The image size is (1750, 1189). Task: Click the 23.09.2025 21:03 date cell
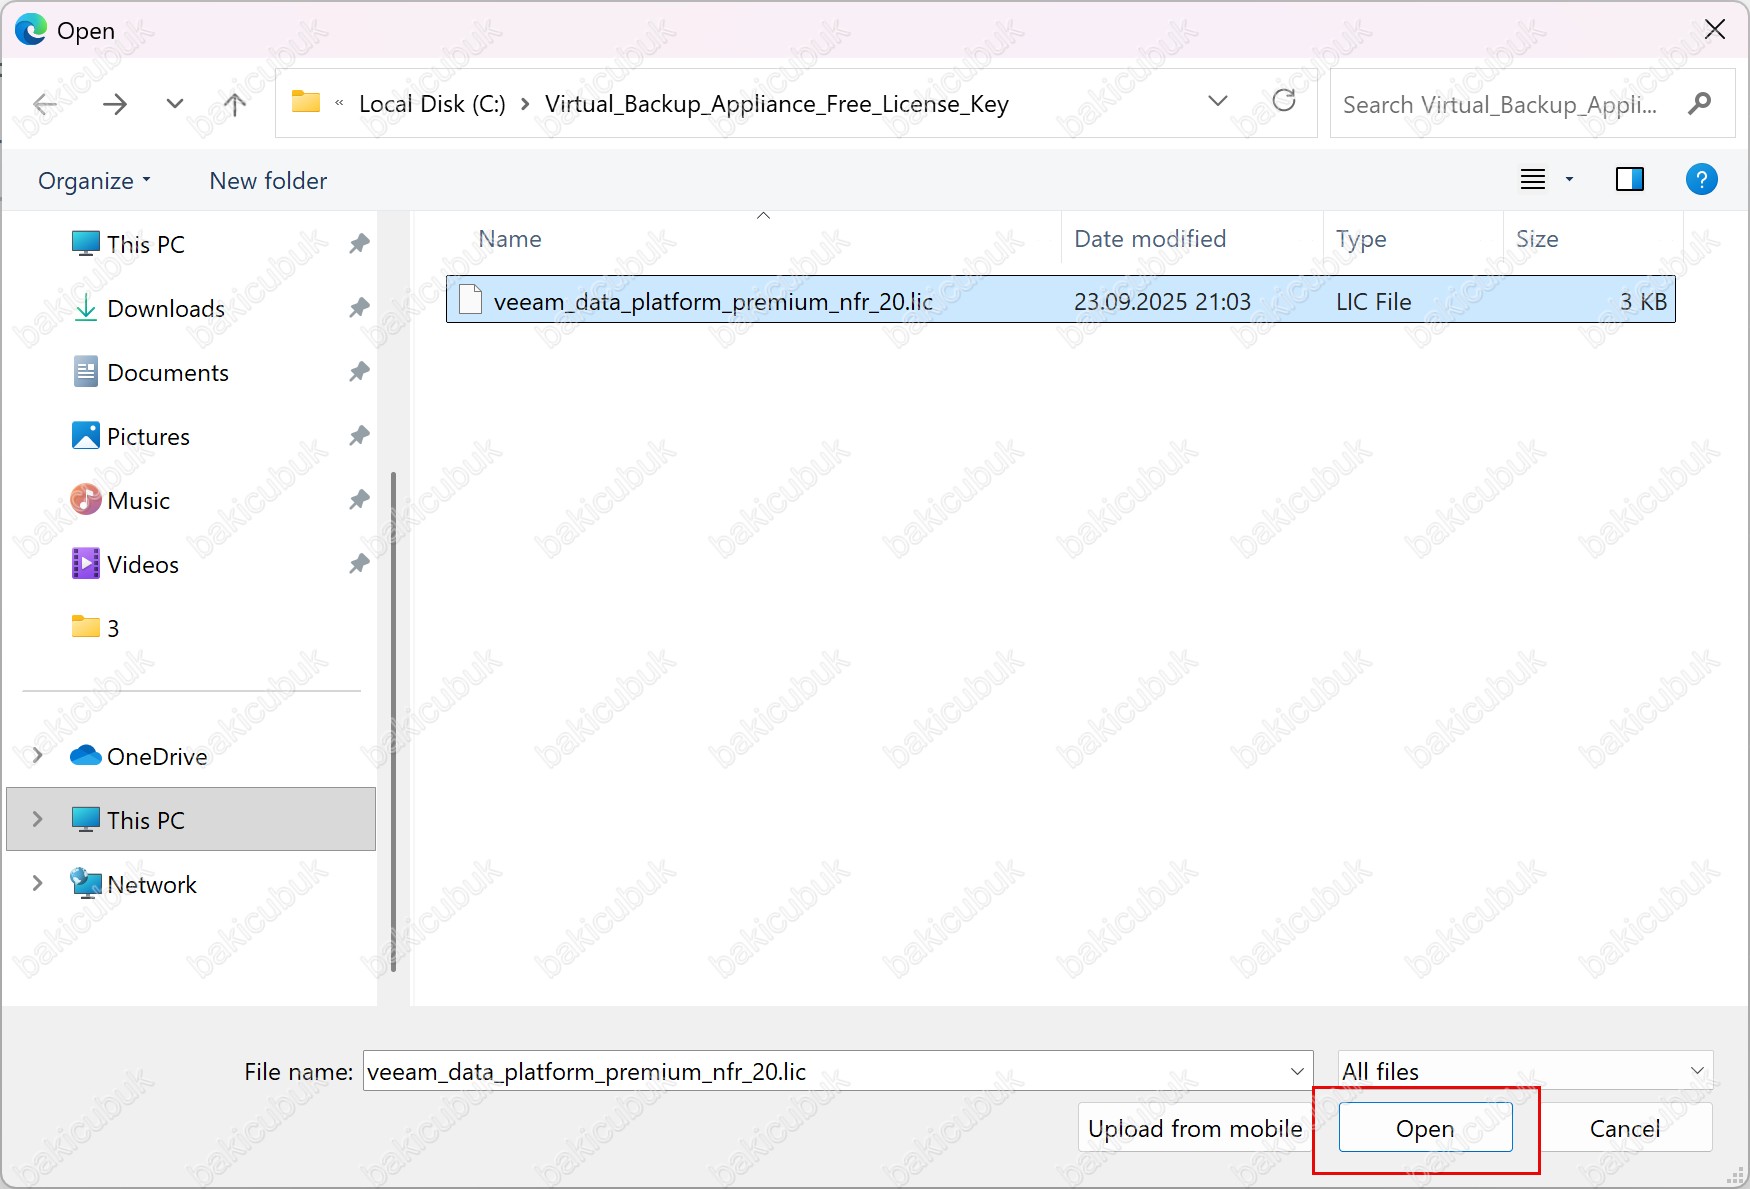tap(1162, 302)
